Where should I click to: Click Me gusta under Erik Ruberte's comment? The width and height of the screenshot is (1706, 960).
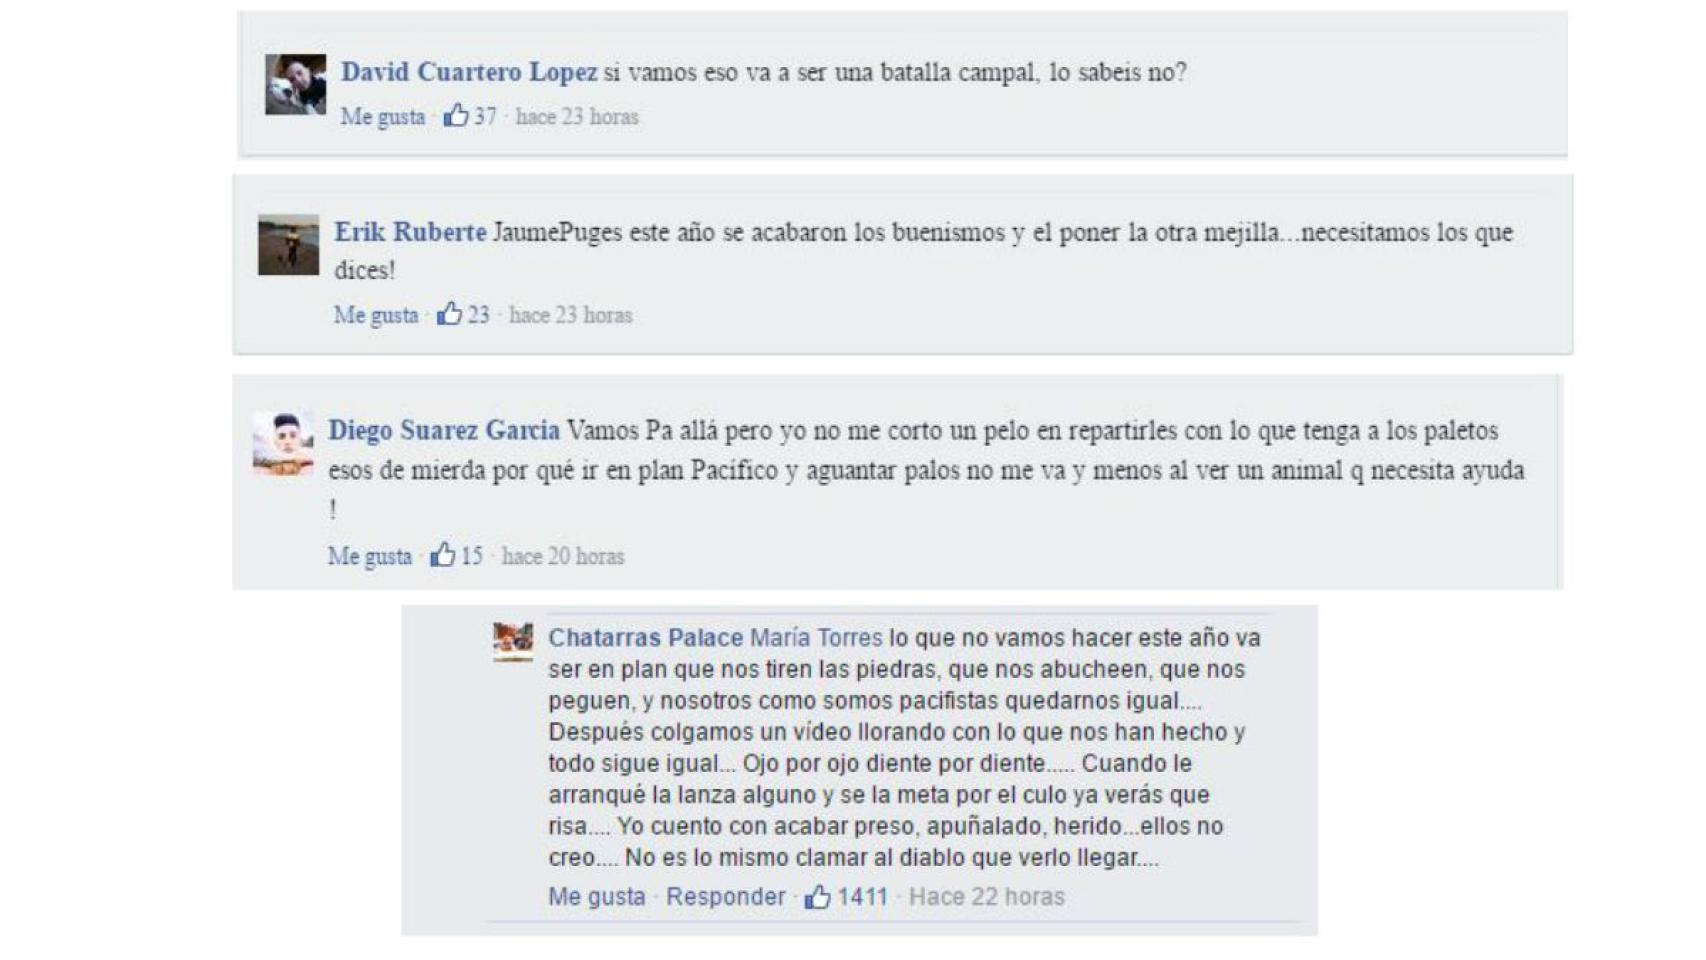click(x=376, y=315)
